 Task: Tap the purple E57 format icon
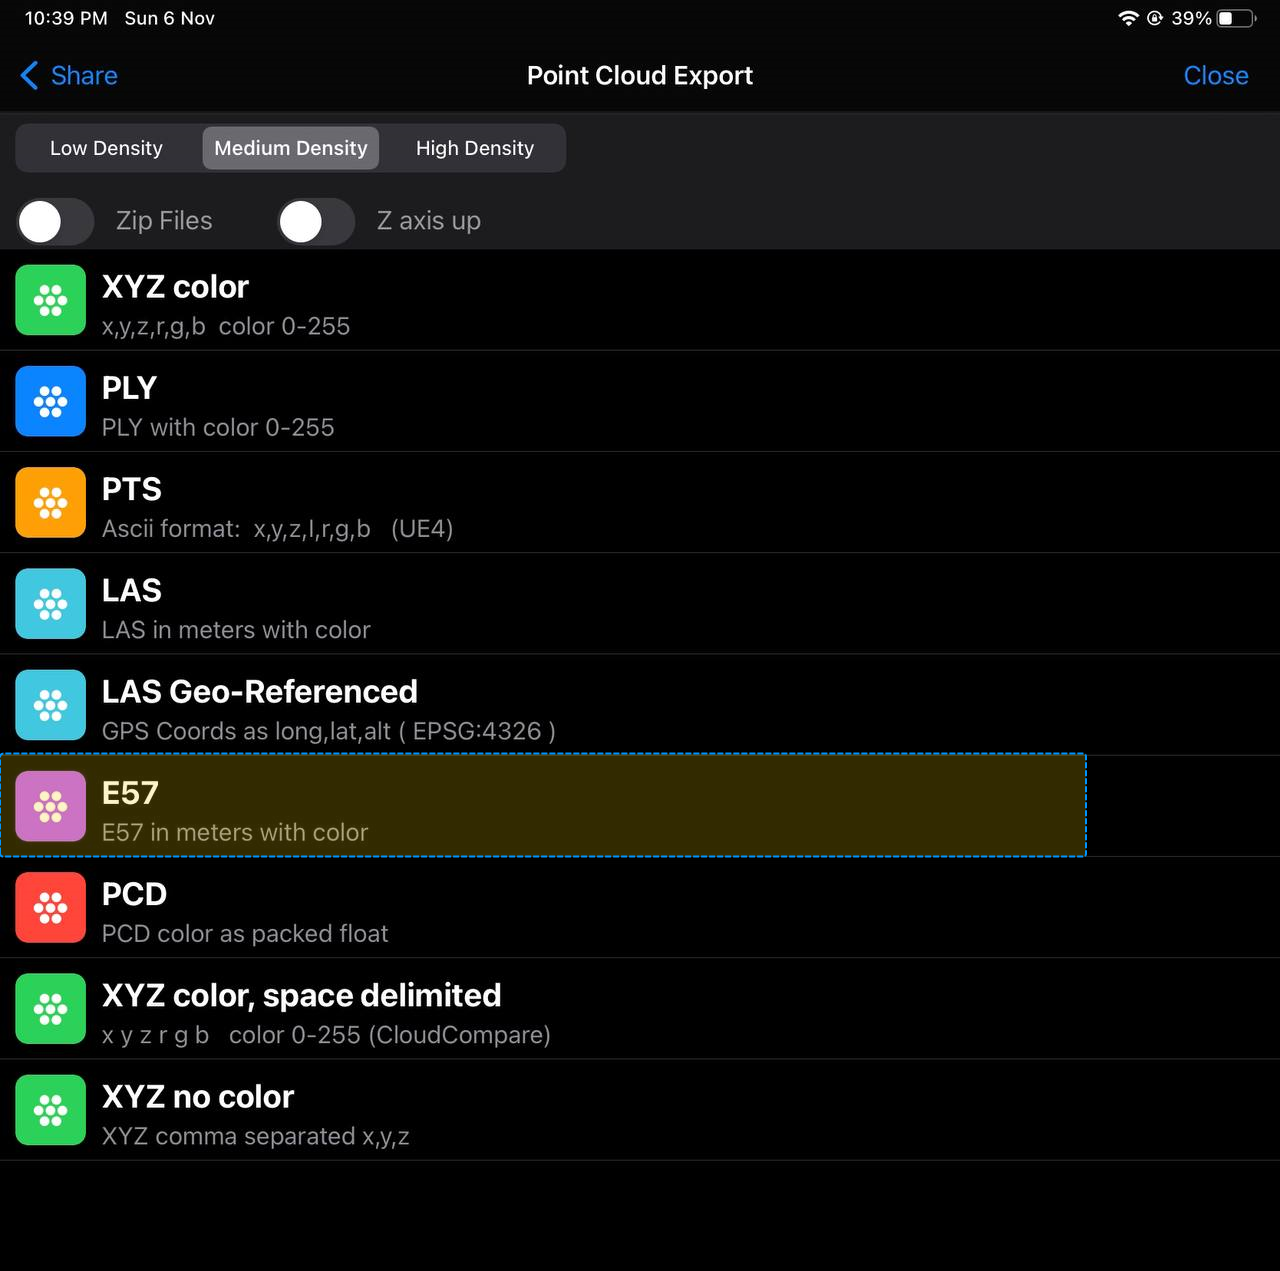point(50,806)
